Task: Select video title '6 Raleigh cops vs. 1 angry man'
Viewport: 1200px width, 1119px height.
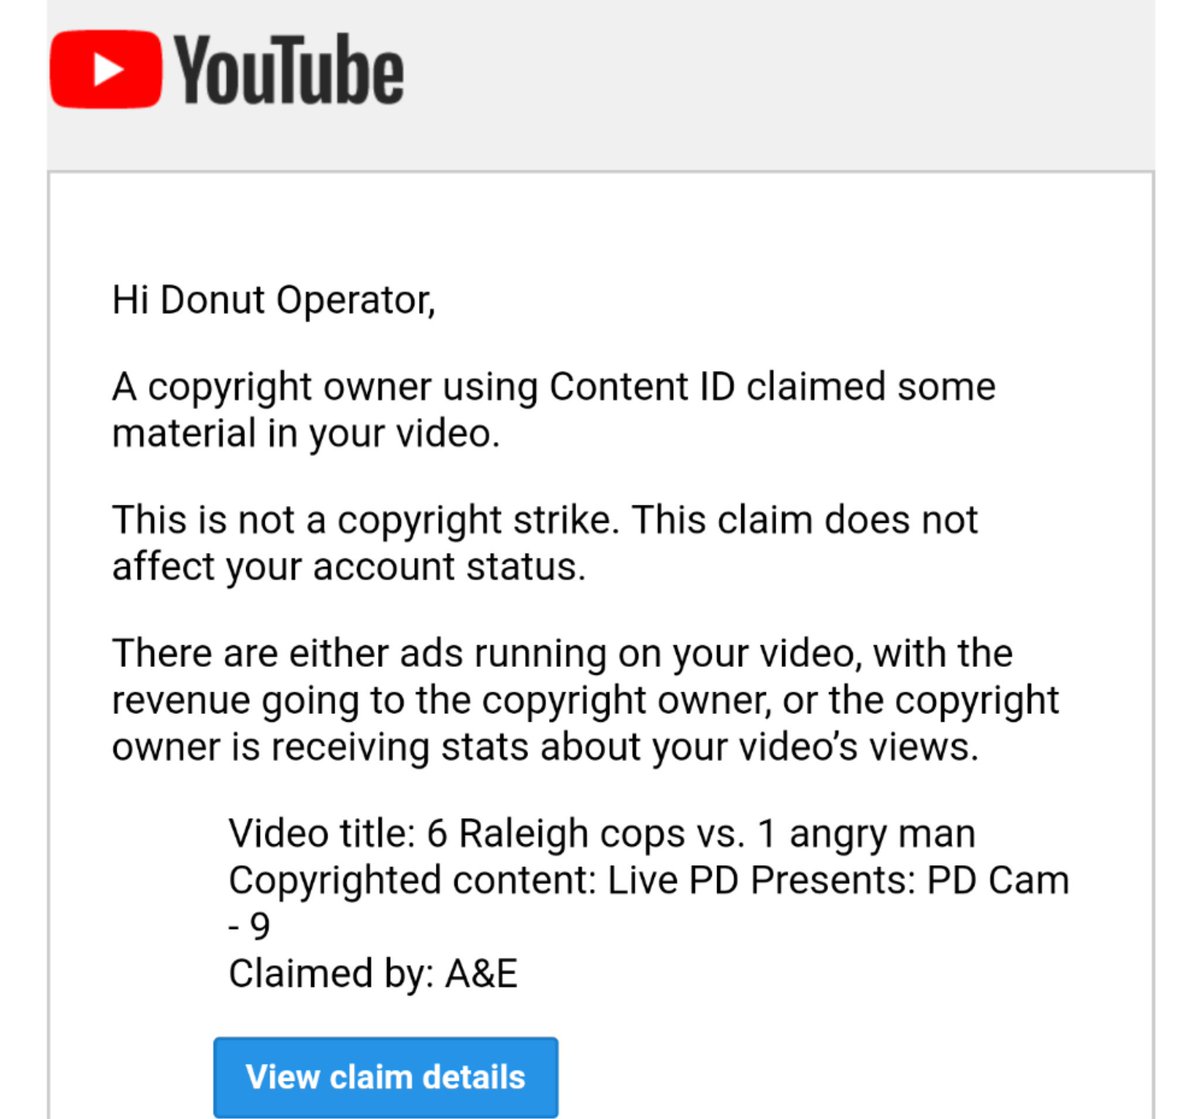Action: (x=701, y=834)
